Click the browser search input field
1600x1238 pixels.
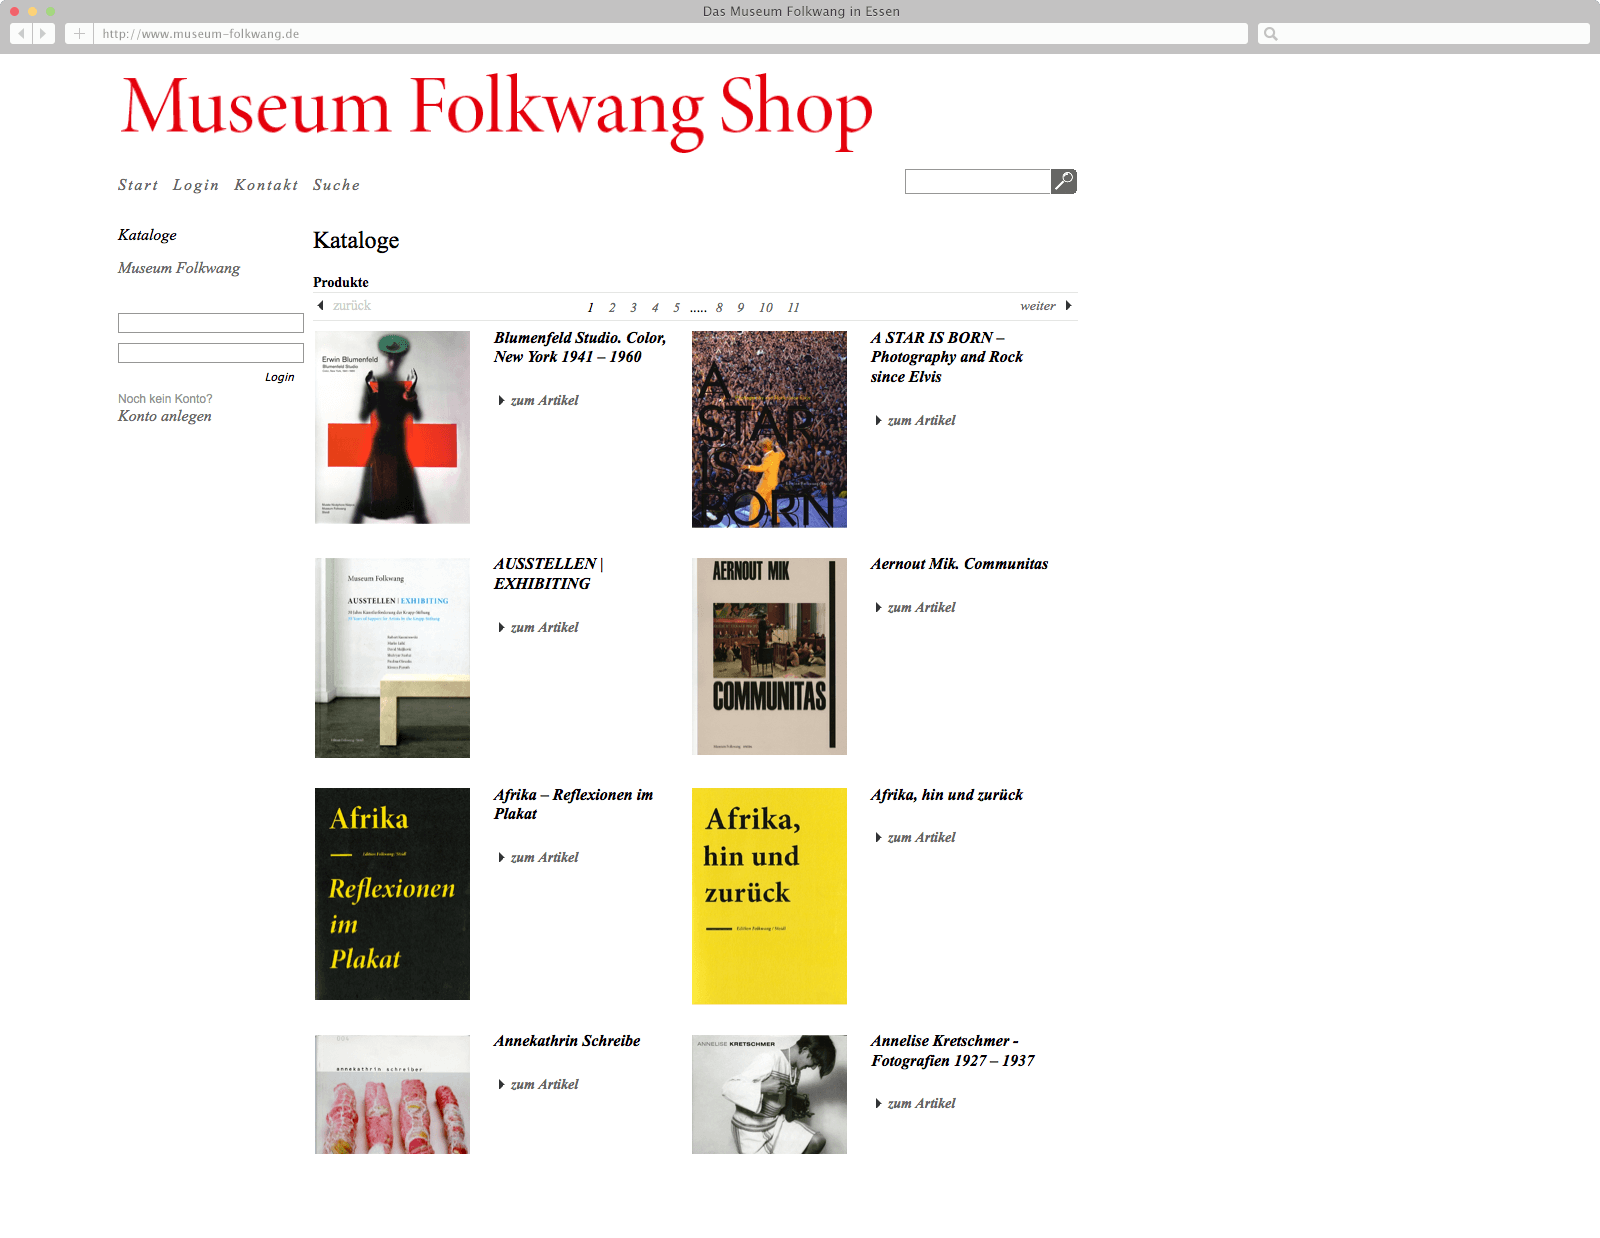[x=1424, y=33]
